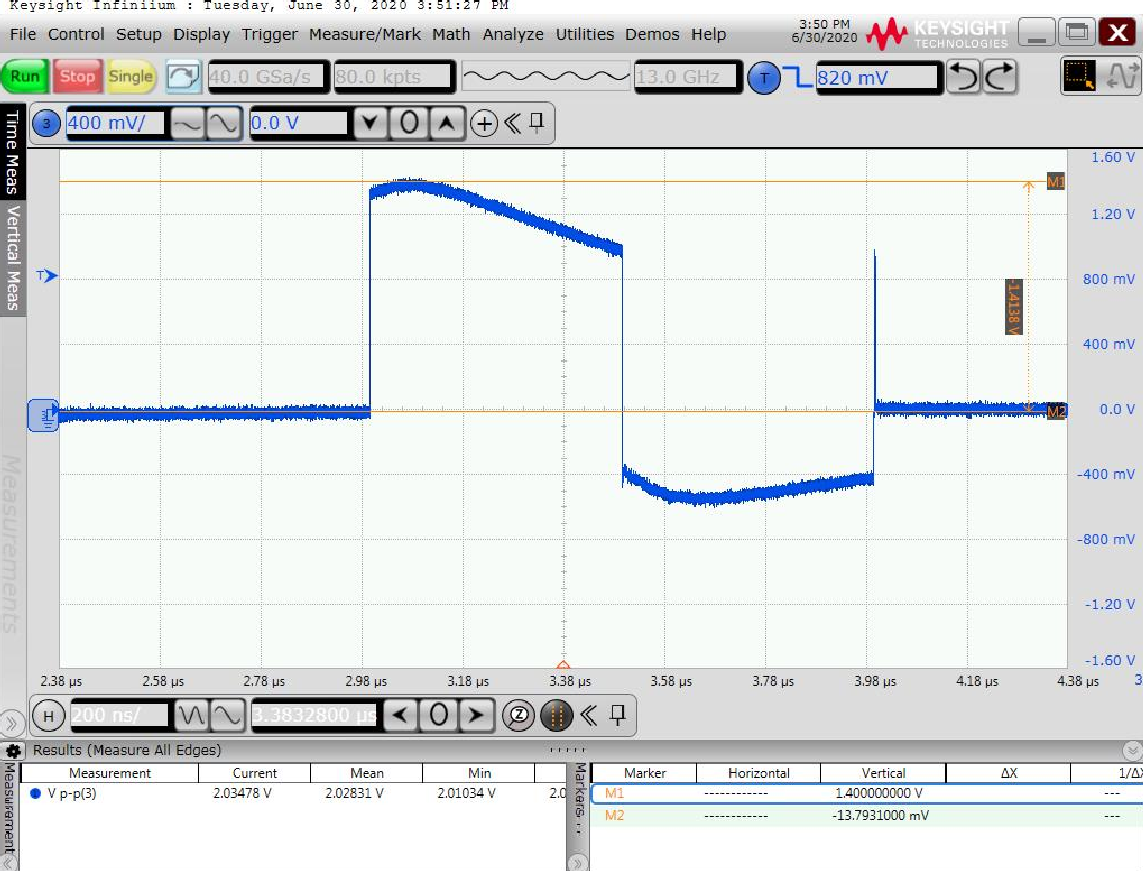Click the horizontal position right arrow

476,716
